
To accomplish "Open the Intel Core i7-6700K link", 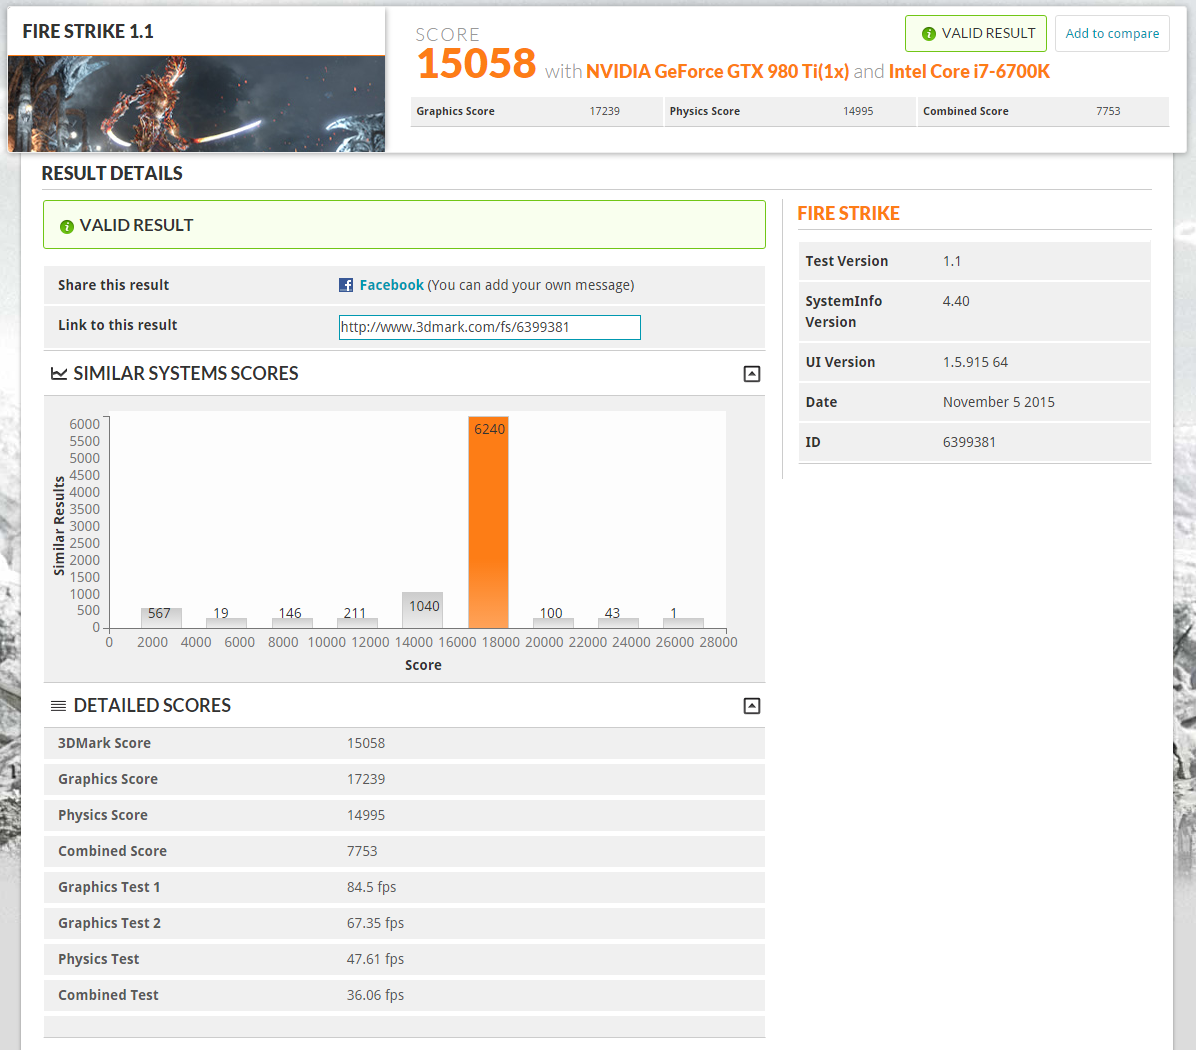I will click(969, 72).
